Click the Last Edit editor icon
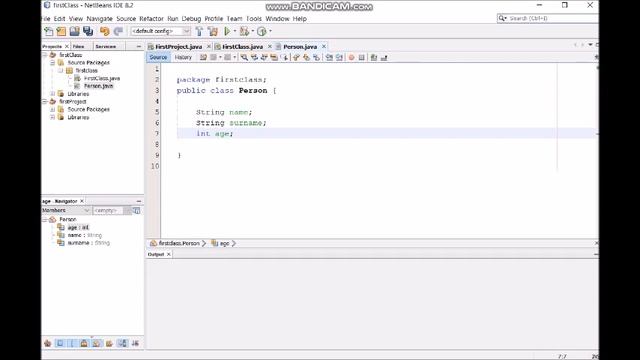This screenshot has width=640, height=360. coord(203,58)
